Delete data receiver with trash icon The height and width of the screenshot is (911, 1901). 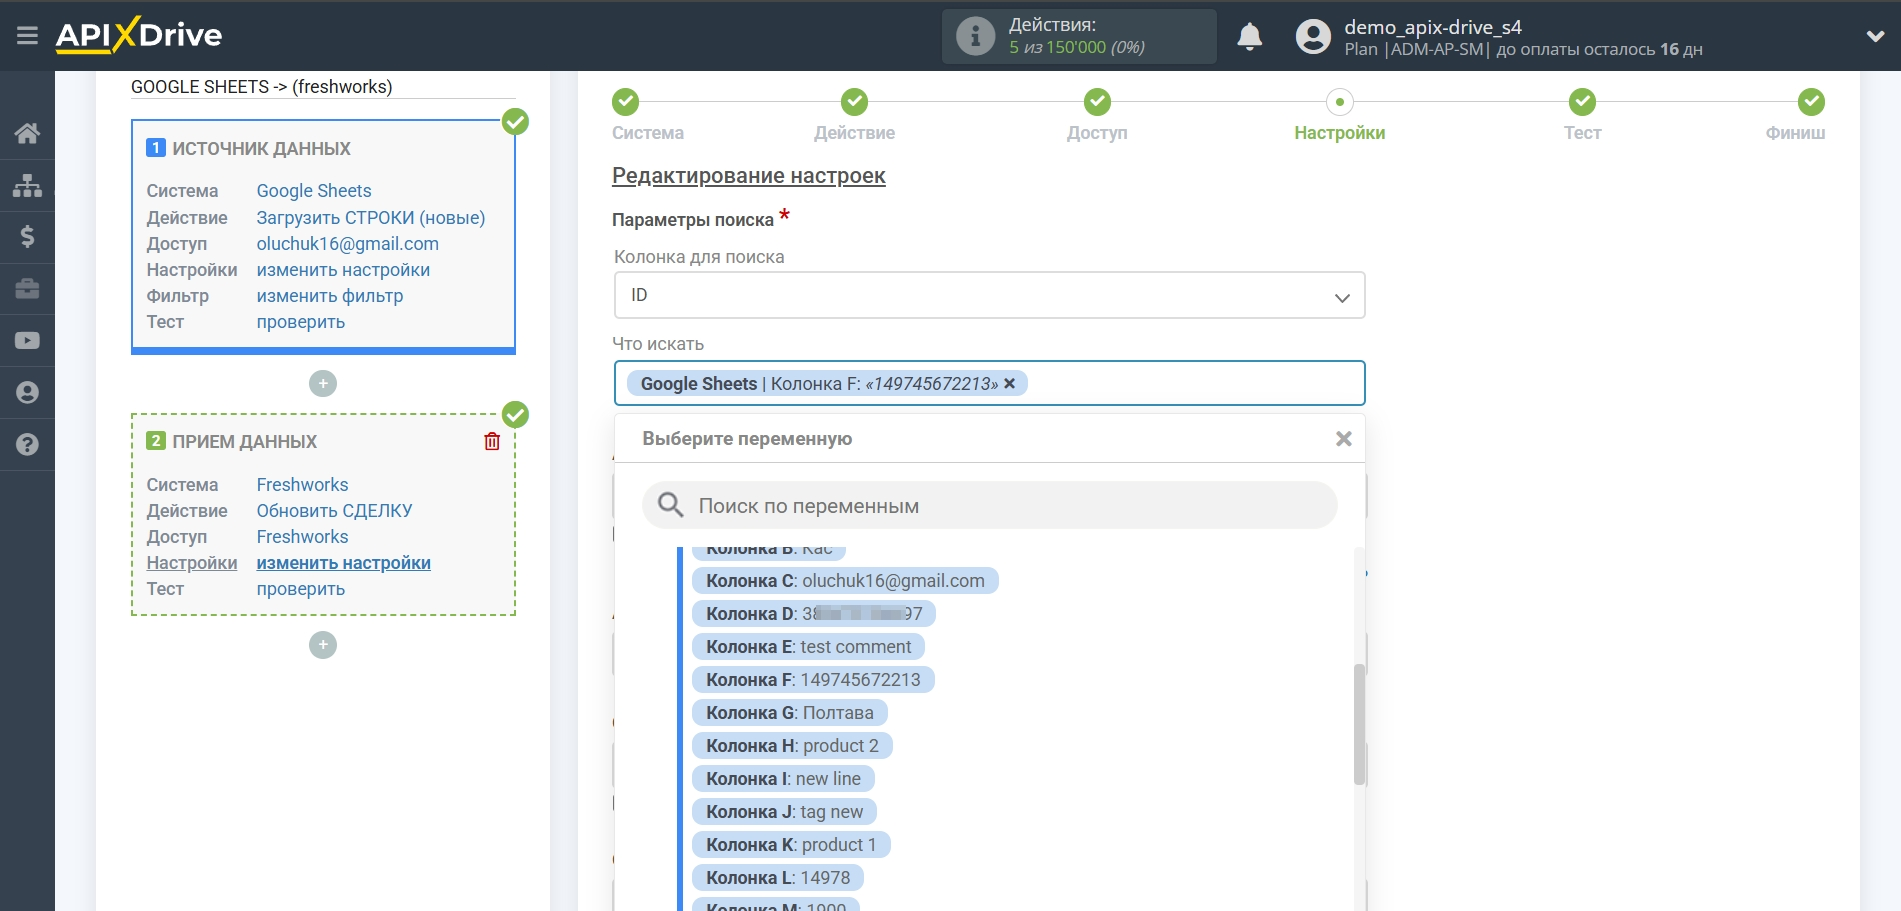click(492, 441)
